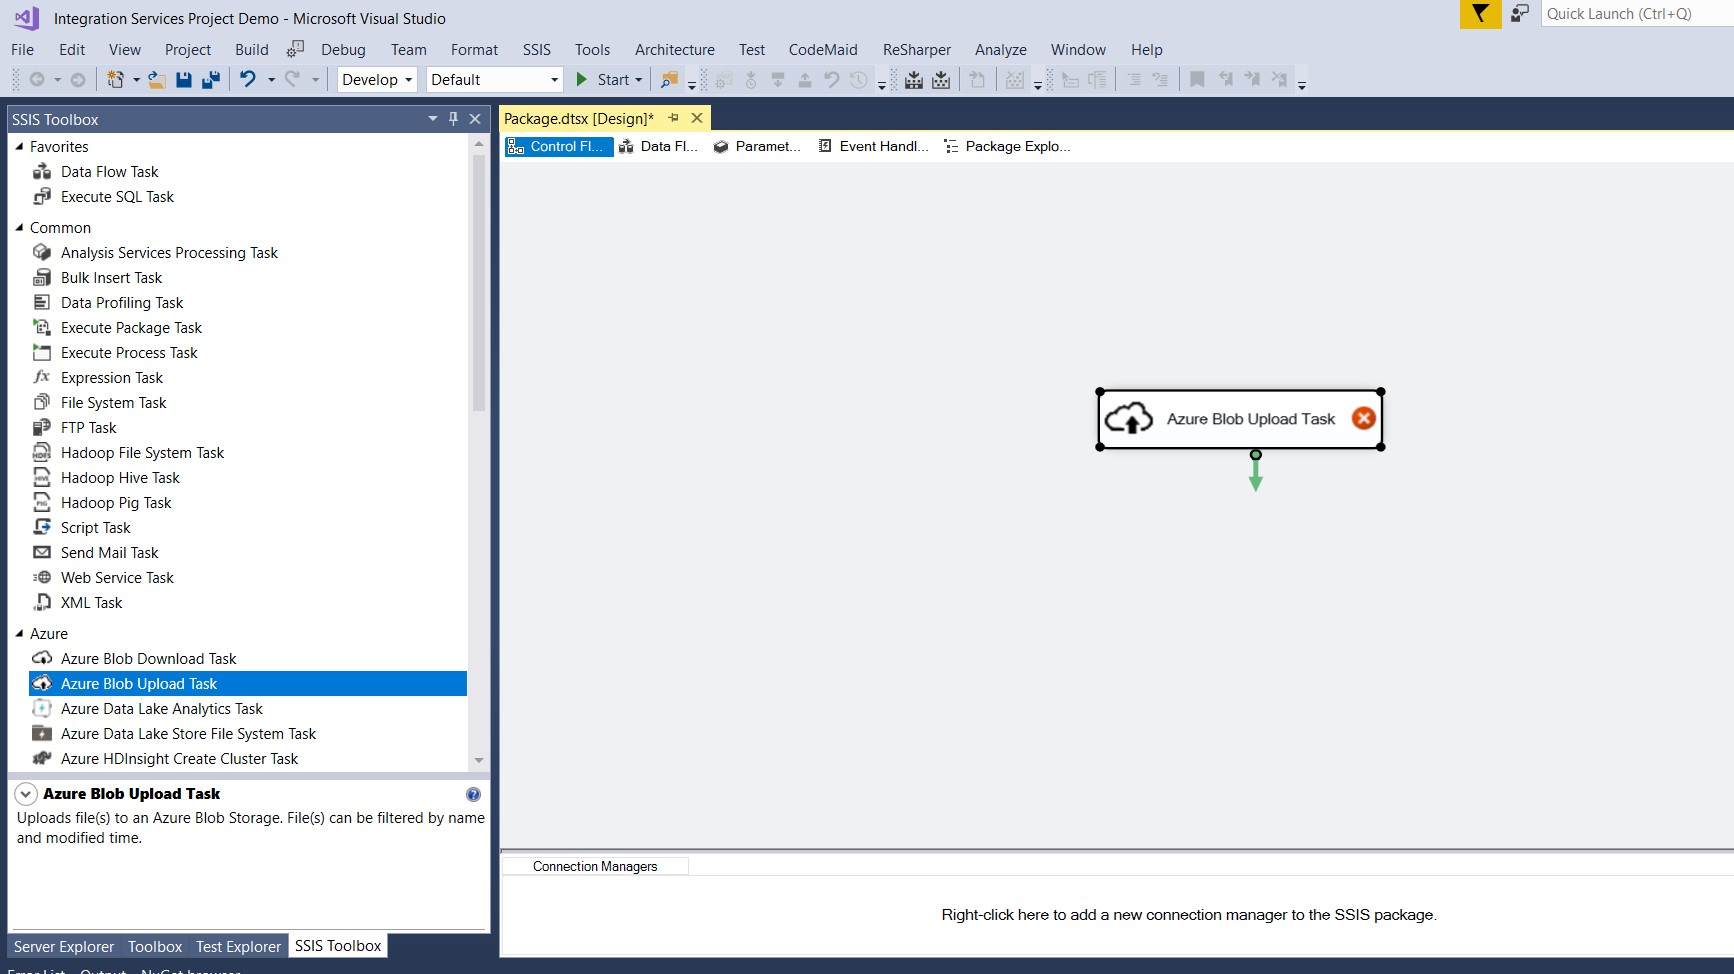
Task: Open the Event Handlers designer tab
Action: click(874, 147)
